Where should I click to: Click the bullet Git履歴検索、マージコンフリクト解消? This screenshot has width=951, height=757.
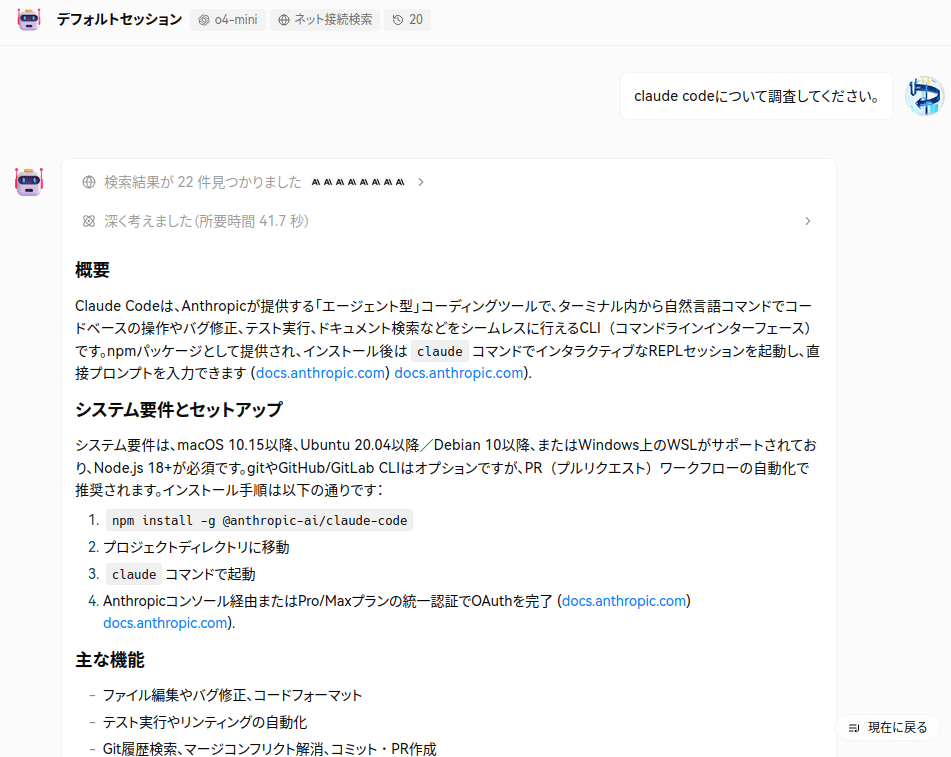[269, 749]
